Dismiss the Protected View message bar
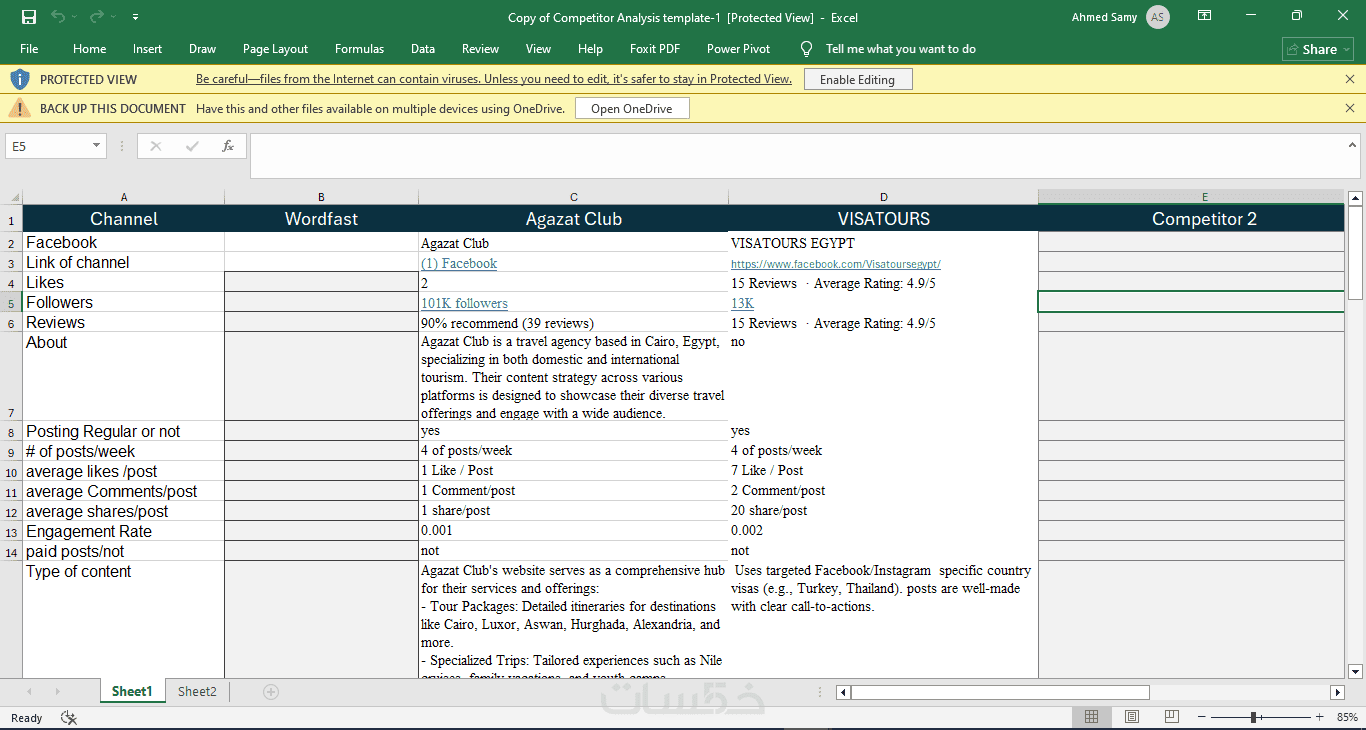This screenshot has height=730, width=1366. point(1349,79)
